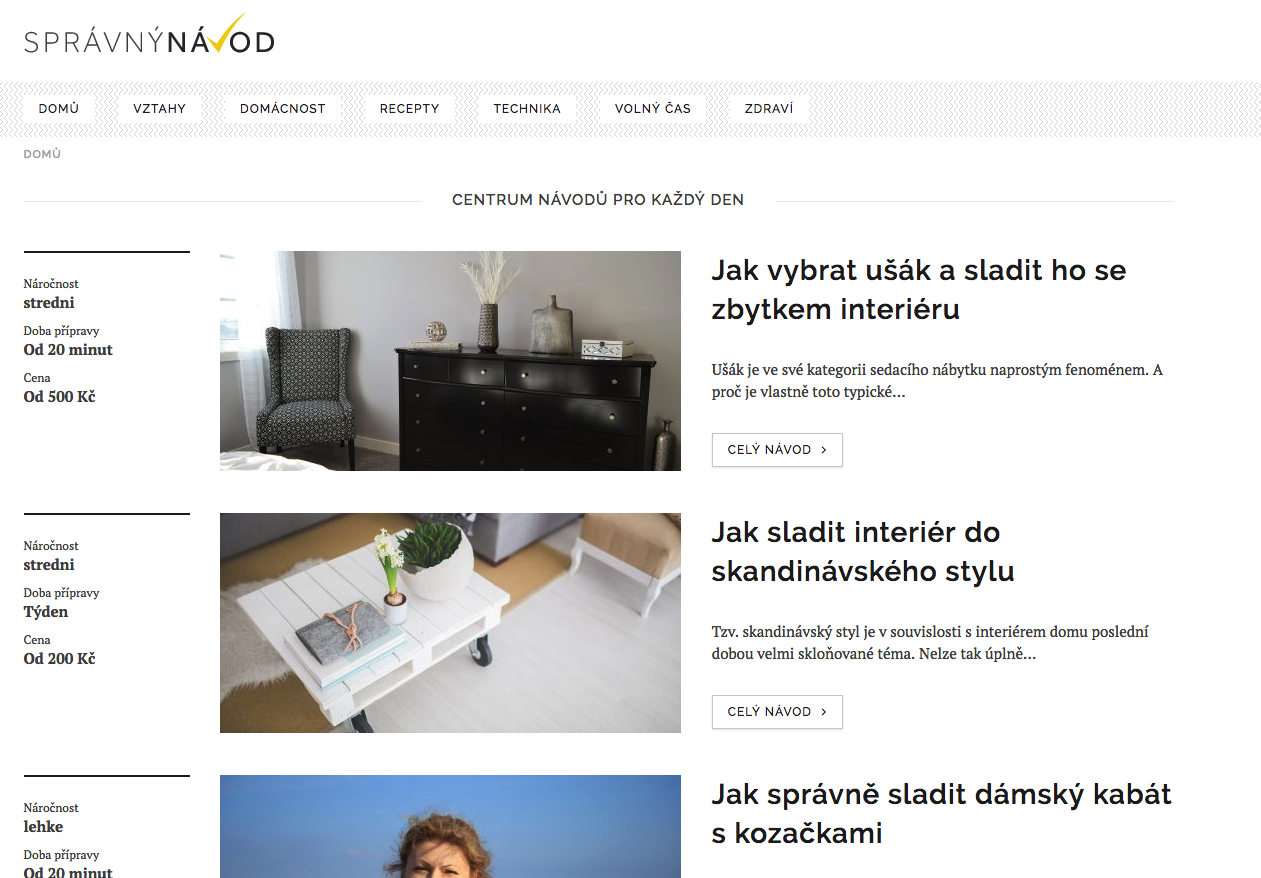The height and width of the screenshot is (878, 1261).
Task: Click chevron arrow in first Celý návod button
Action: 824,450
